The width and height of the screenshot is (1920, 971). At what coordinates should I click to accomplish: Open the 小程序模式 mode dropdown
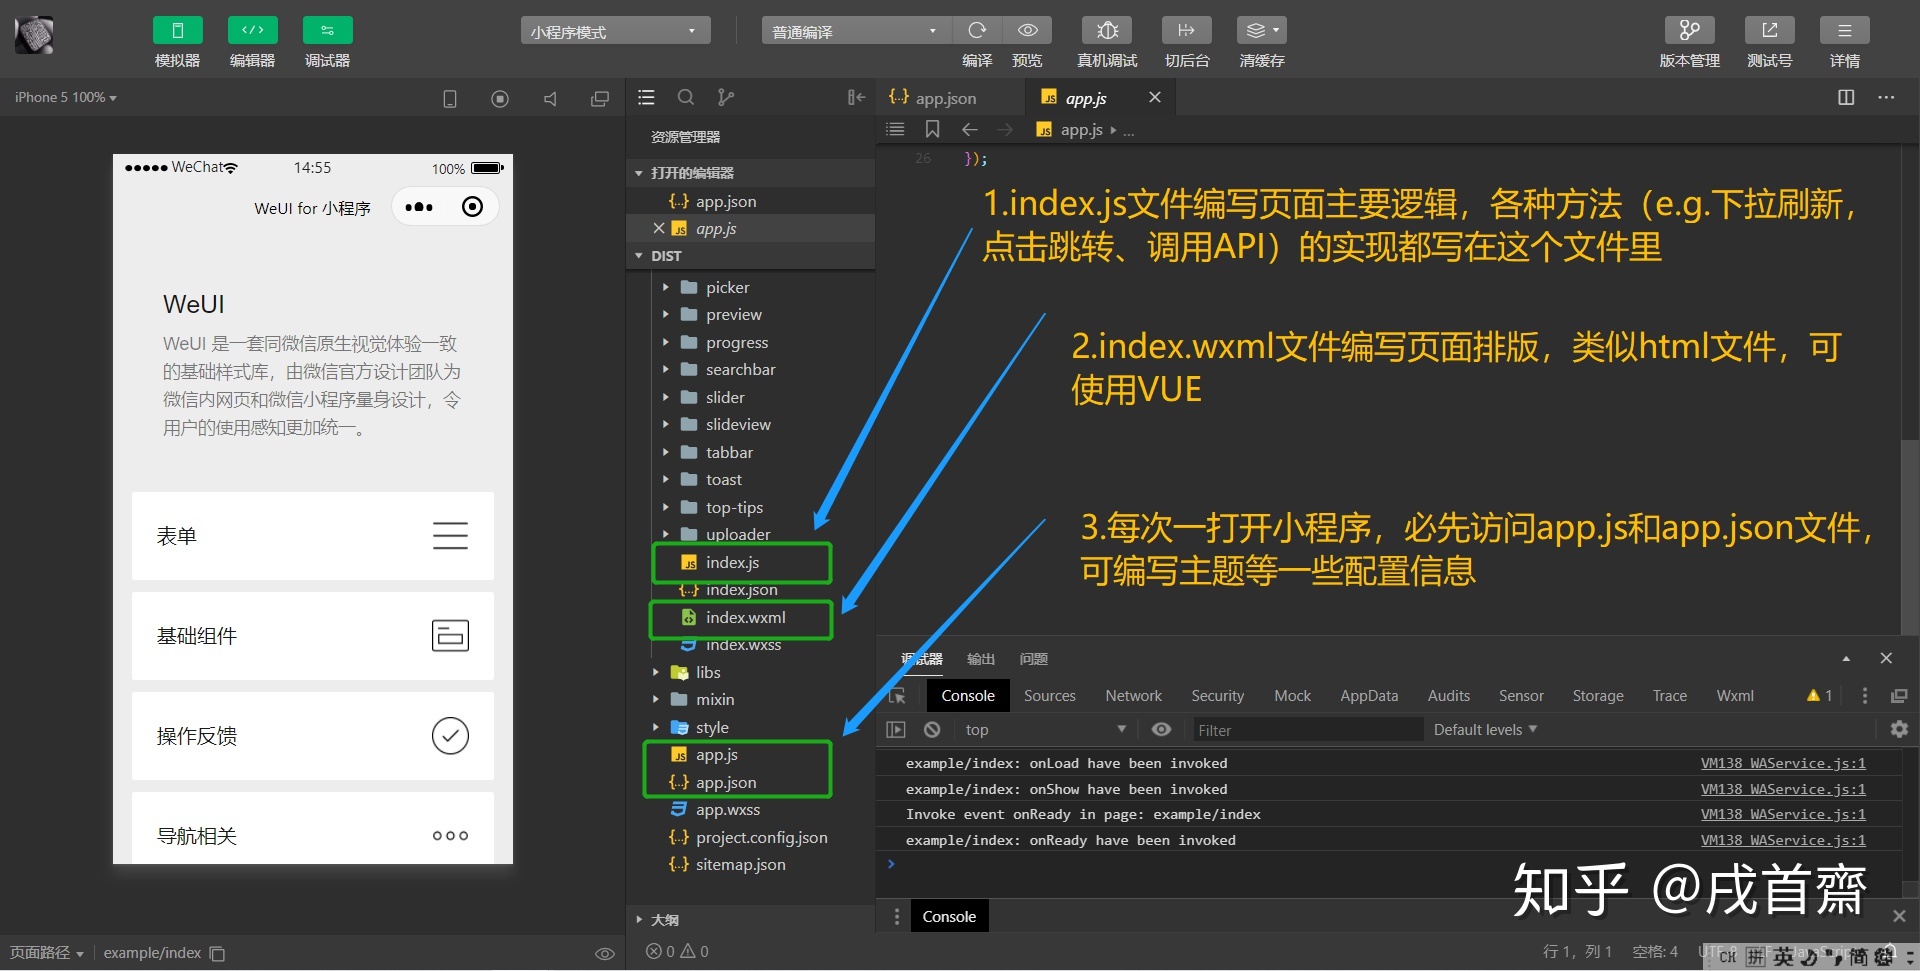tap(615, 31)
